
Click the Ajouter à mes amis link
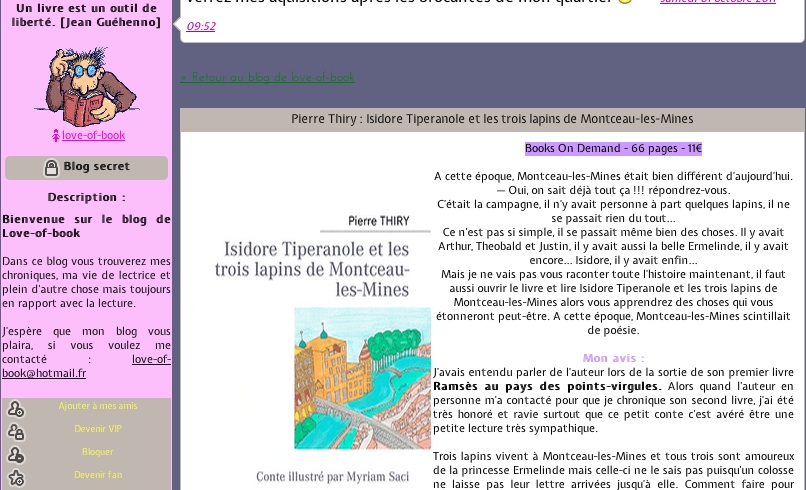(98, 406)
